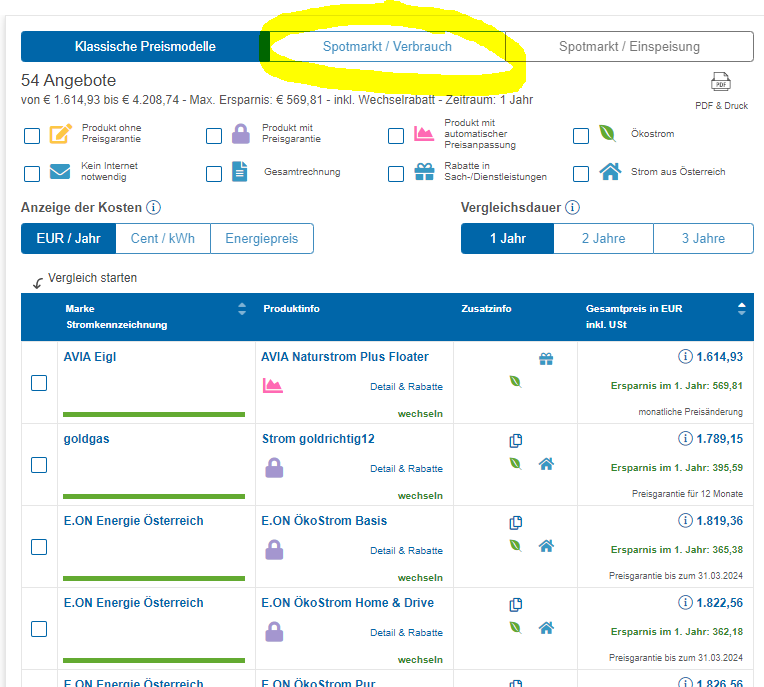
Task: Open info icon beside Anzeige der Kosten
Action: pos(153,208)
